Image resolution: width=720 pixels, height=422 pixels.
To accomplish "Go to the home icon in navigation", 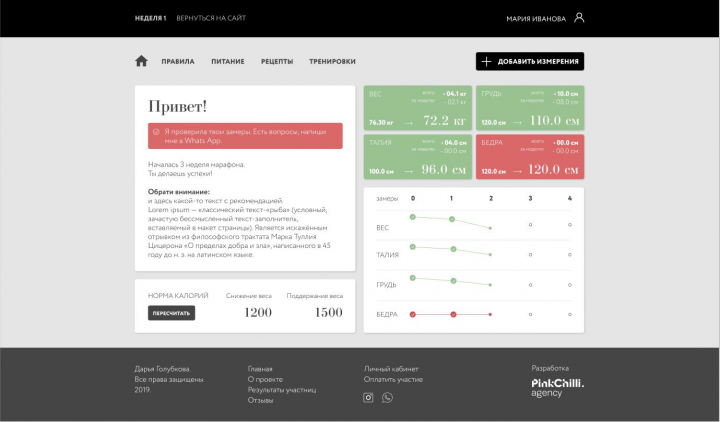I will pyautogui.click(x=141, y=61).
